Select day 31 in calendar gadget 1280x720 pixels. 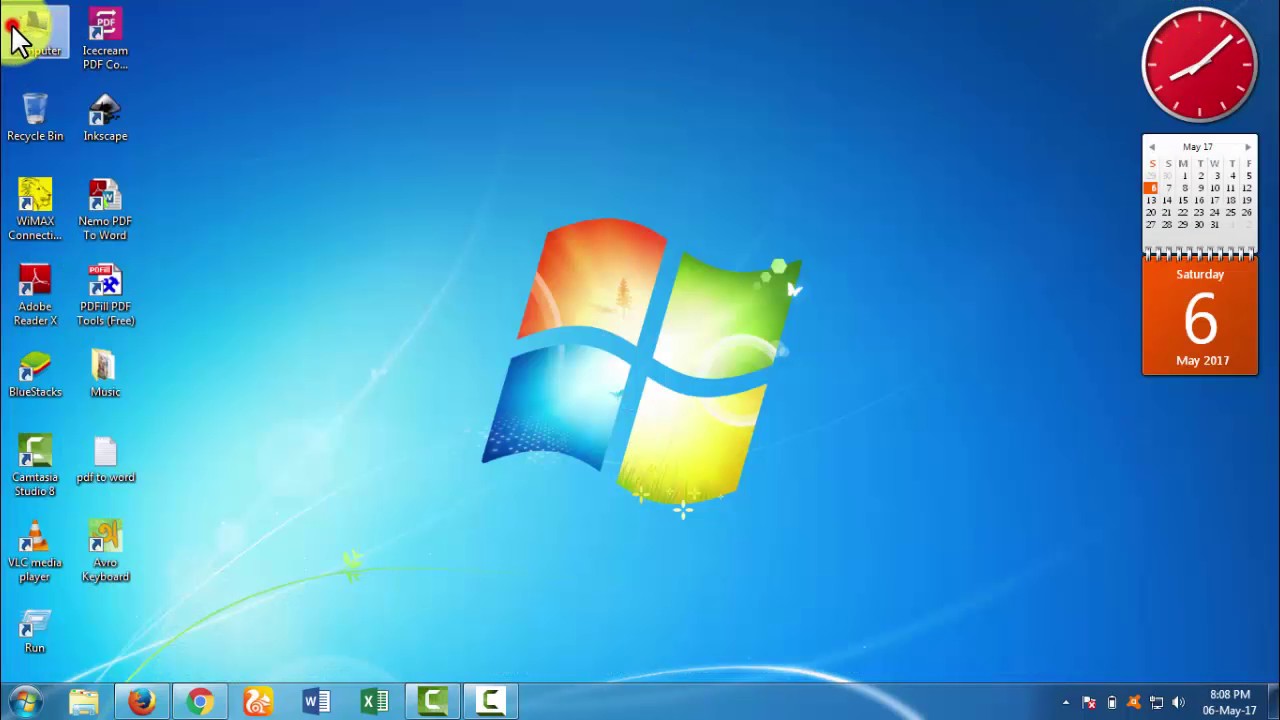1214,225
